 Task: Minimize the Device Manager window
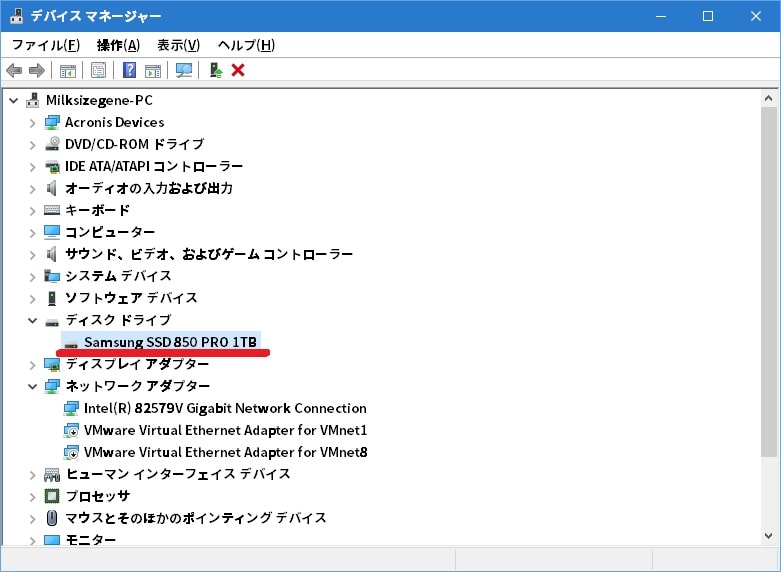pyautogui.click(x=661, y=16)
